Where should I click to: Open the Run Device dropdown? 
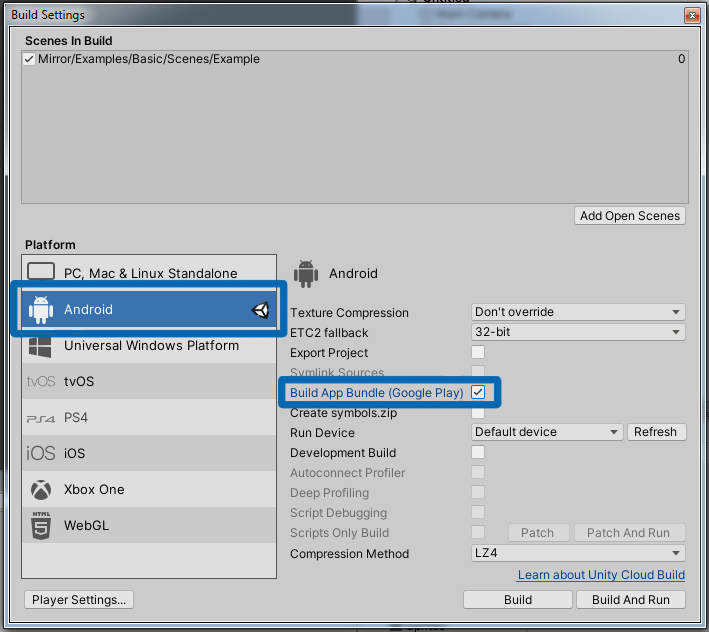coord(547,432)
